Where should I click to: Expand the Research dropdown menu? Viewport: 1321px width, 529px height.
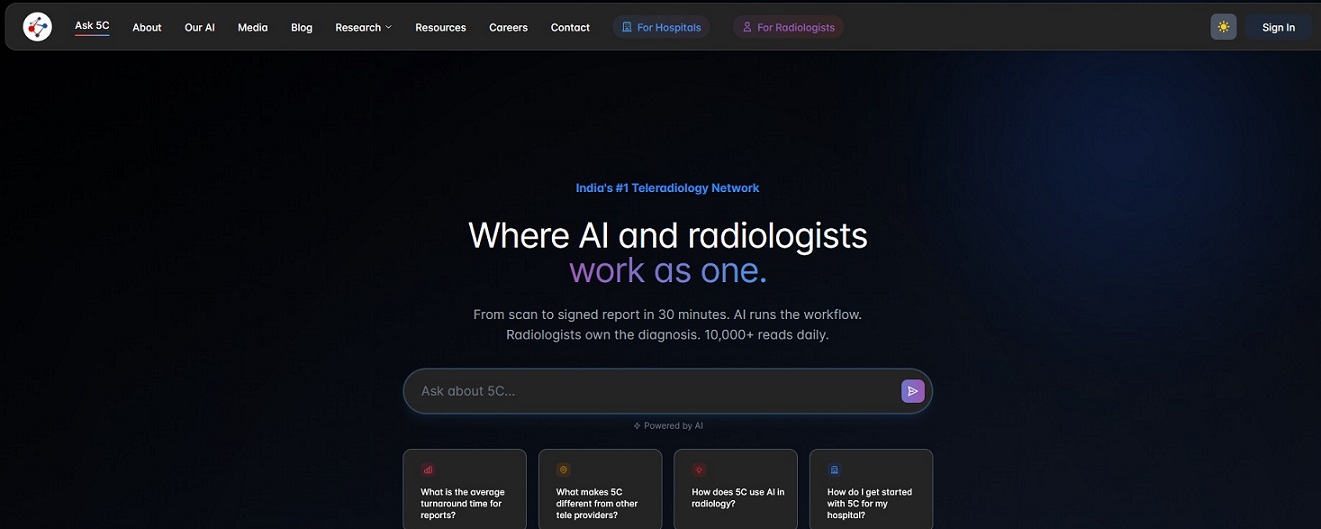pos(363,27)
